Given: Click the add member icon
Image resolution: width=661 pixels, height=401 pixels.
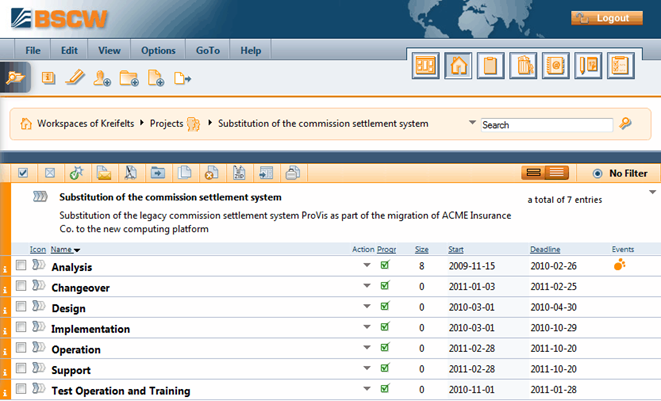Looking at the screenshot, I should 102,78.
